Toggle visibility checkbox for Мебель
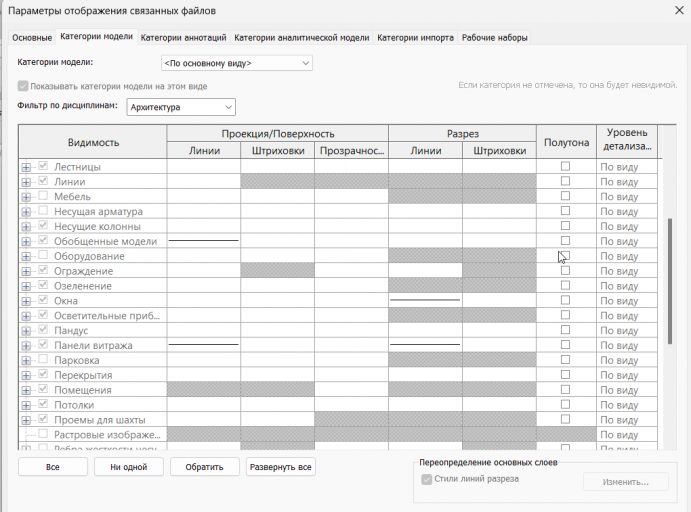The image size is (691, 512). tap(43, 196)
